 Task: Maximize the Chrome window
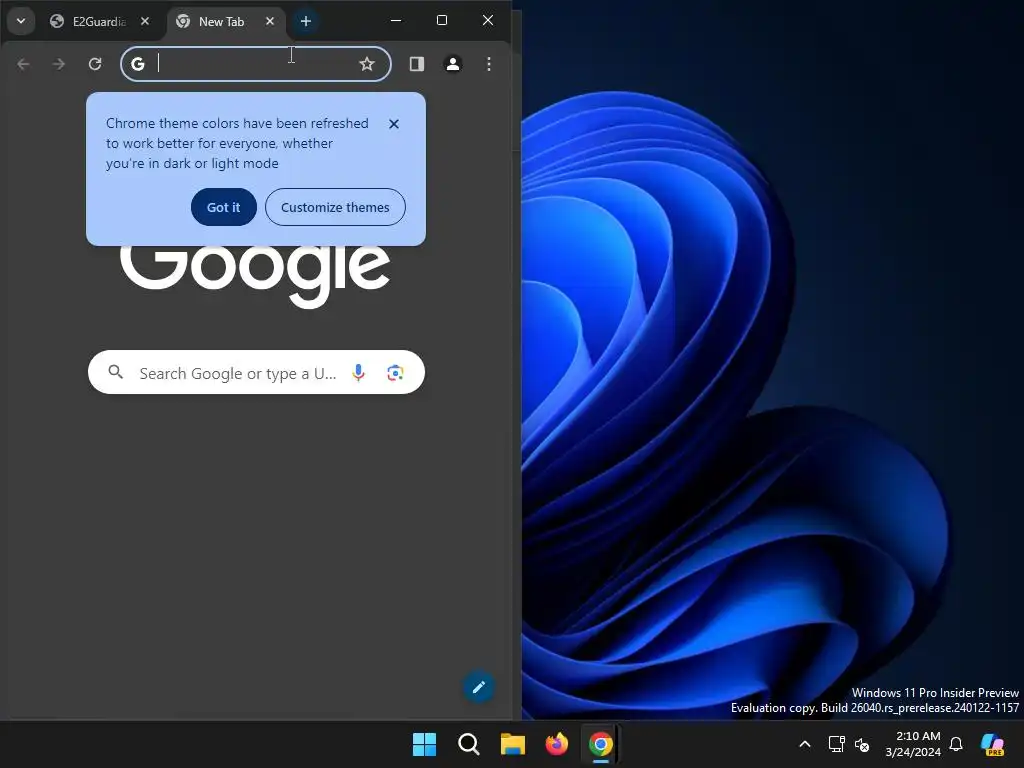[442, 21]
